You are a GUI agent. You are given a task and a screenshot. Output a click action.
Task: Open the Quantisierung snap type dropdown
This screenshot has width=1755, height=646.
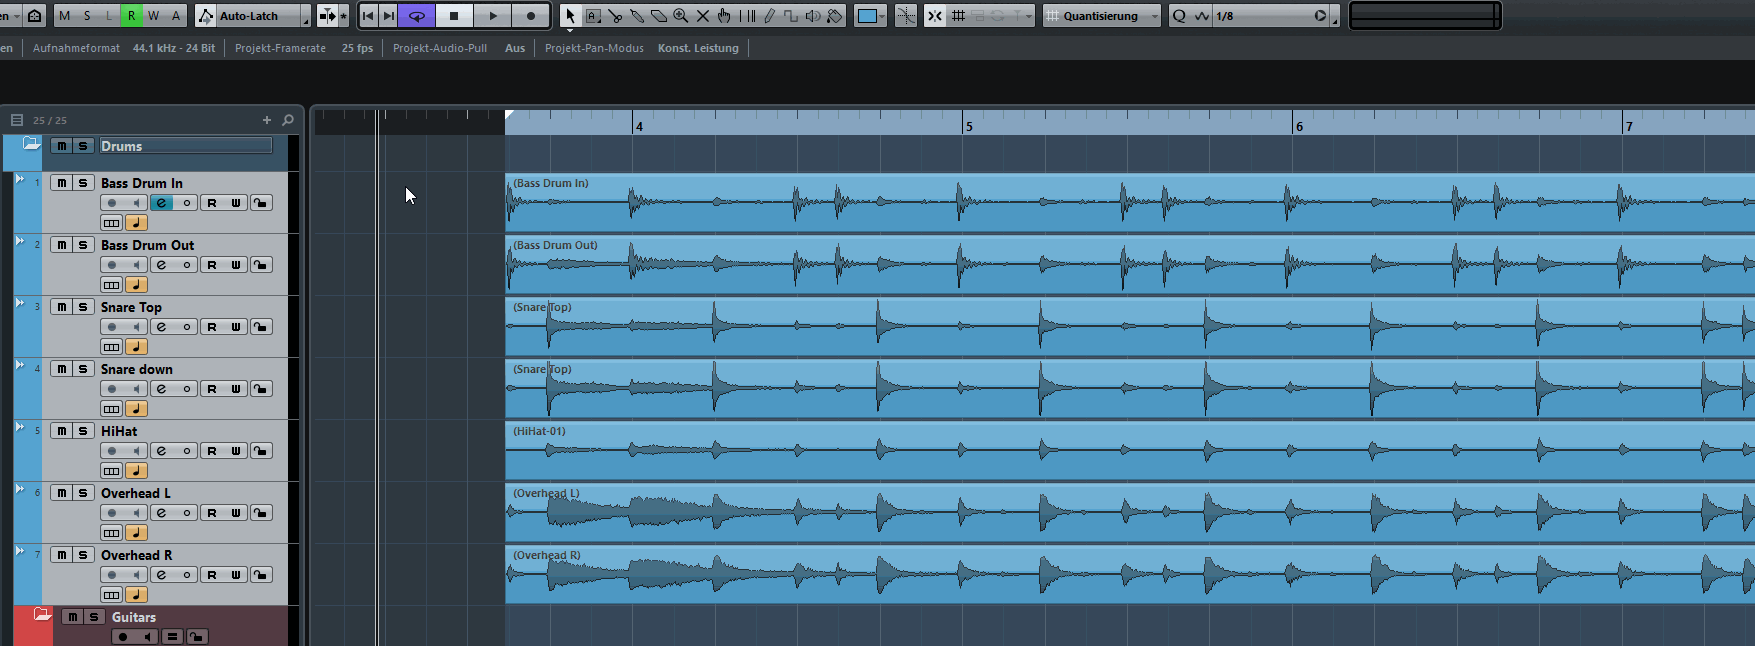coord(1154,17)
